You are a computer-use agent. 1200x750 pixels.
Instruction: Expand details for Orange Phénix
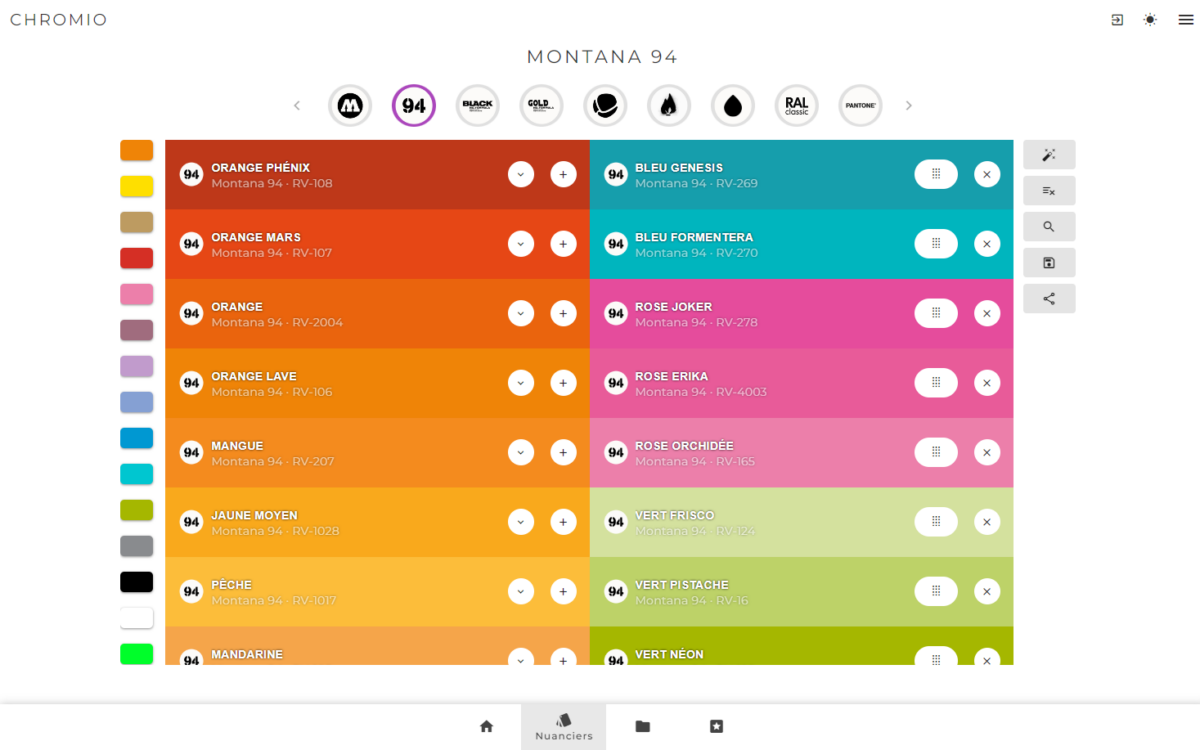[x=521, y=174]
